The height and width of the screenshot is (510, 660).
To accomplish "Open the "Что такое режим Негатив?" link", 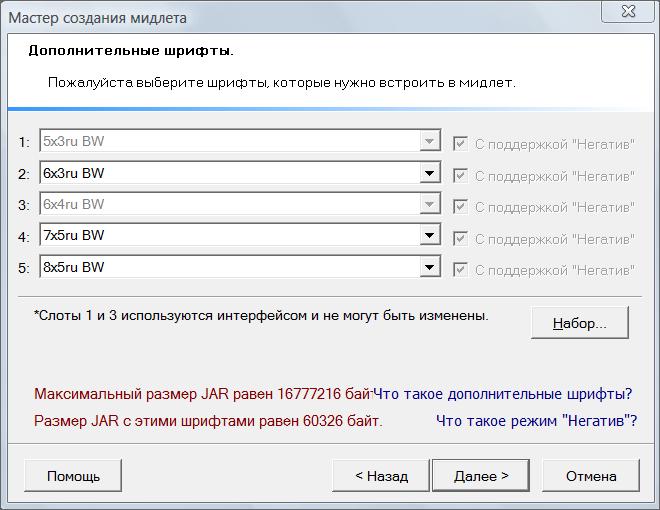I will point(536,421).
